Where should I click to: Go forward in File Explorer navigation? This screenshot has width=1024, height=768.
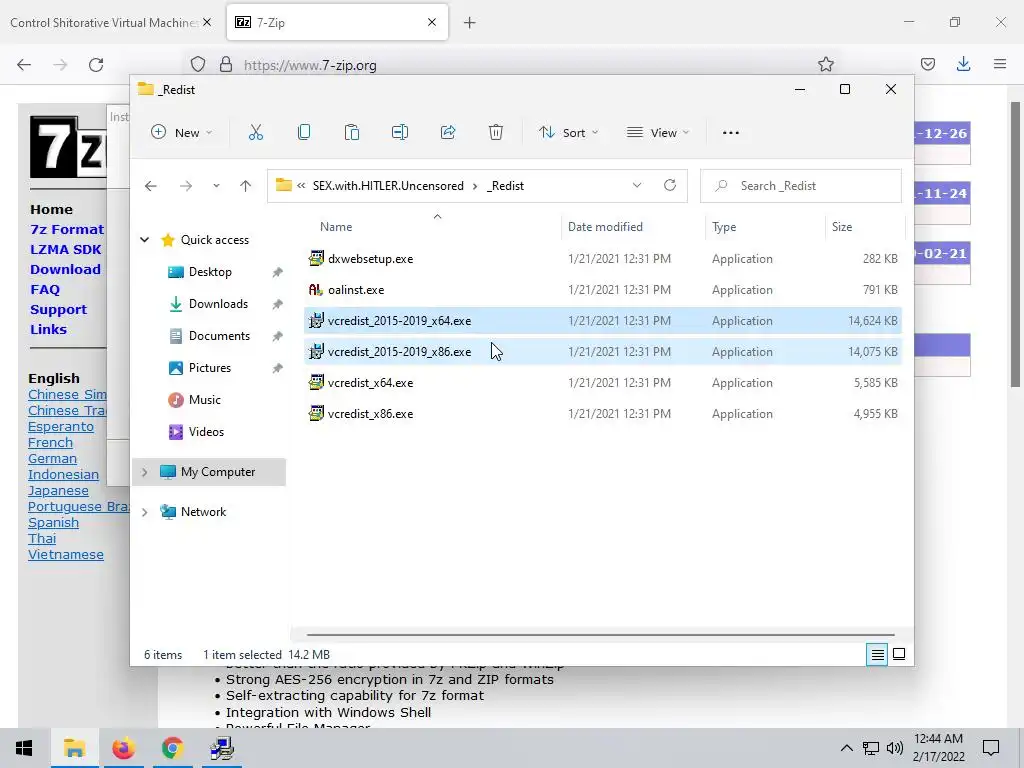(x=186, y=186)
